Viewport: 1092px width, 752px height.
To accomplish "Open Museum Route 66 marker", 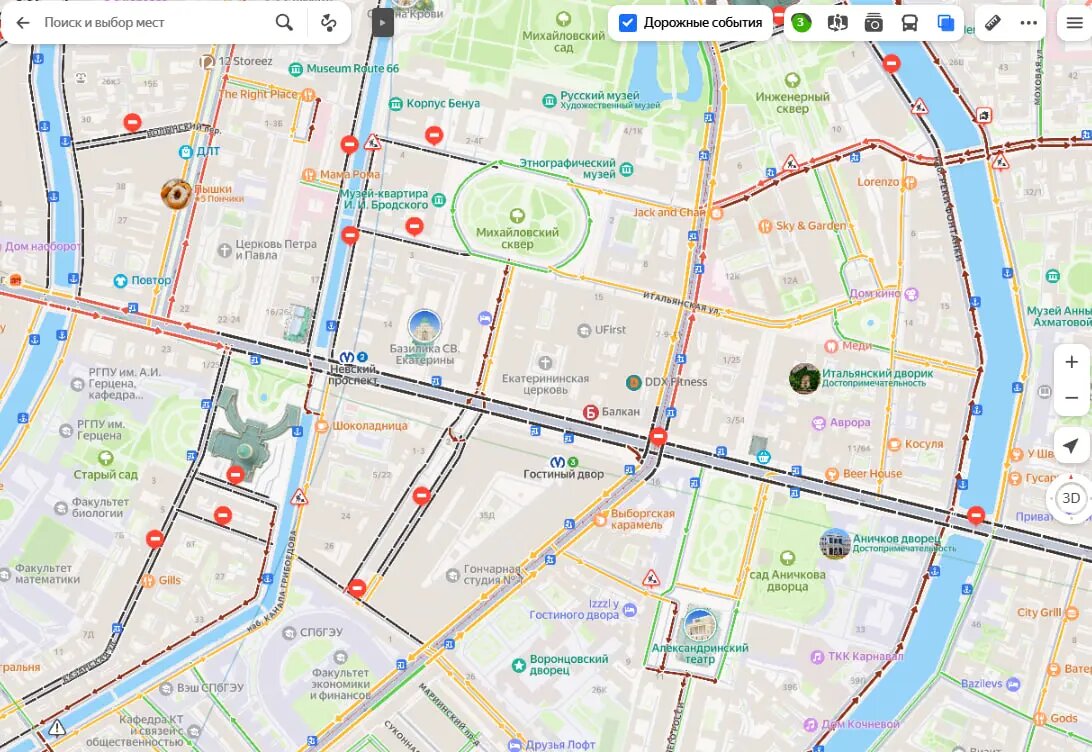I will [x=296, y=69].
